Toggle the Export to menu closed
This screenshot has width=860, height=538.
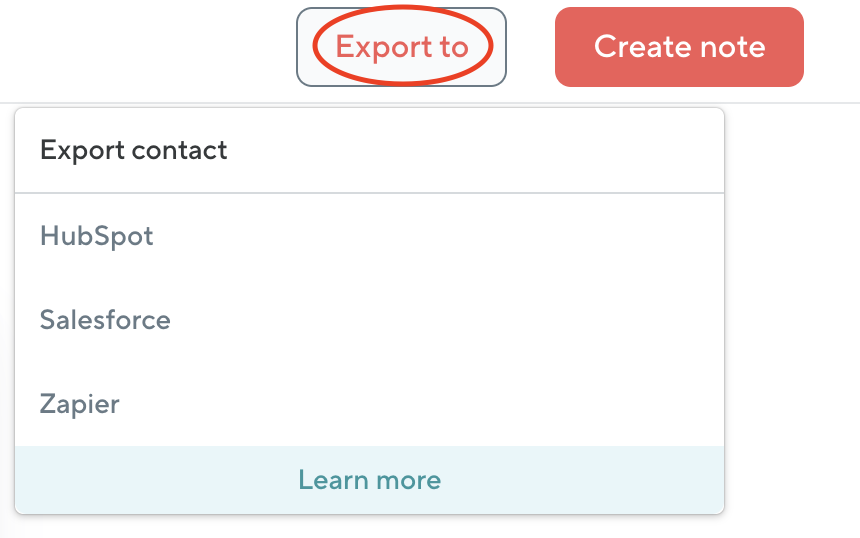(x=401, y=47)
